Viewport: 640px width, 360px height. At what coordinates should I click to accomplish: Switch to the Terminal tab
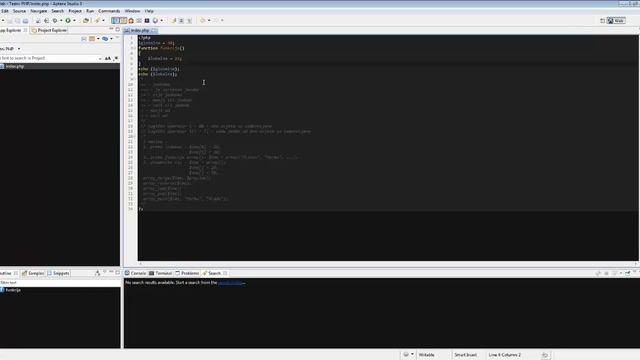click(160, 273)
